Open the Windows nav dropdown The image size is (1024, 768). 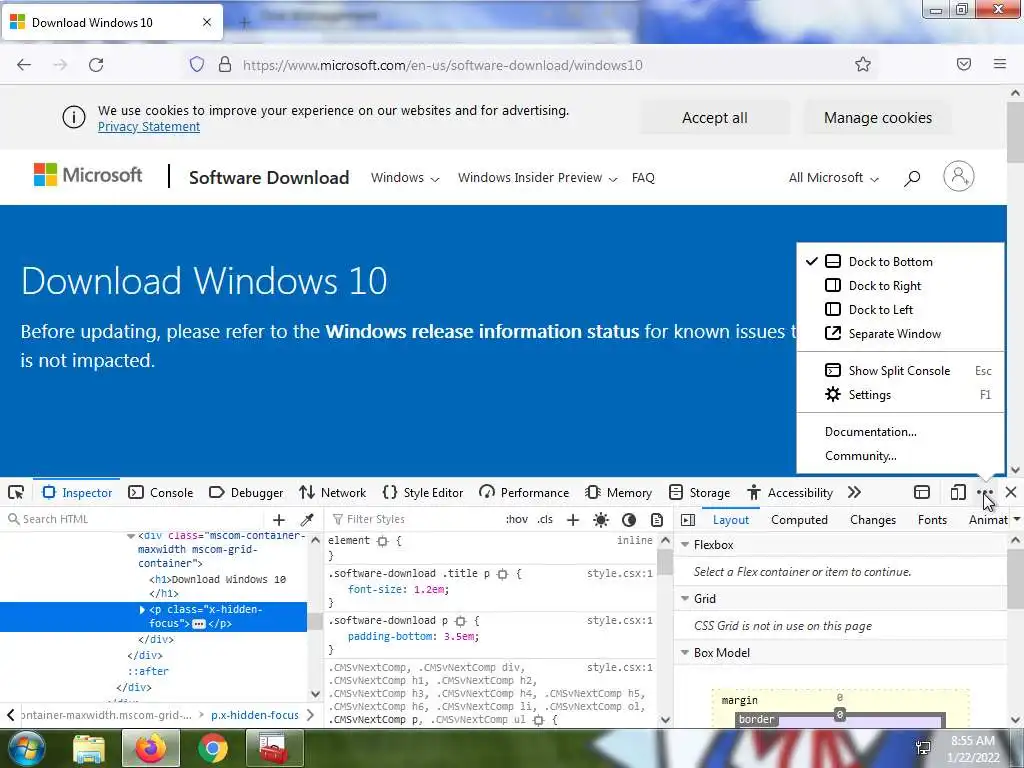click(405, 178)
